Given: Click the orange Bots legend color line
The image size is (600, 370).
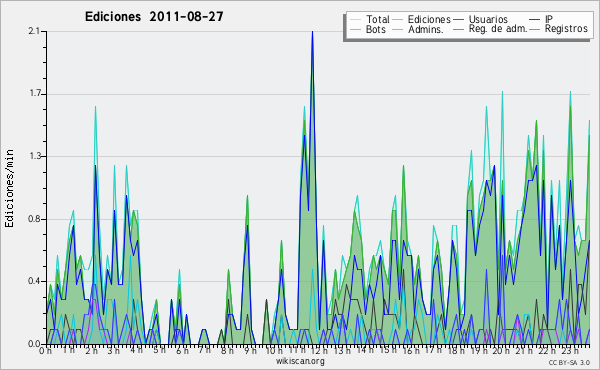Looking at the screenshot, I should click(x=355, y=29).
